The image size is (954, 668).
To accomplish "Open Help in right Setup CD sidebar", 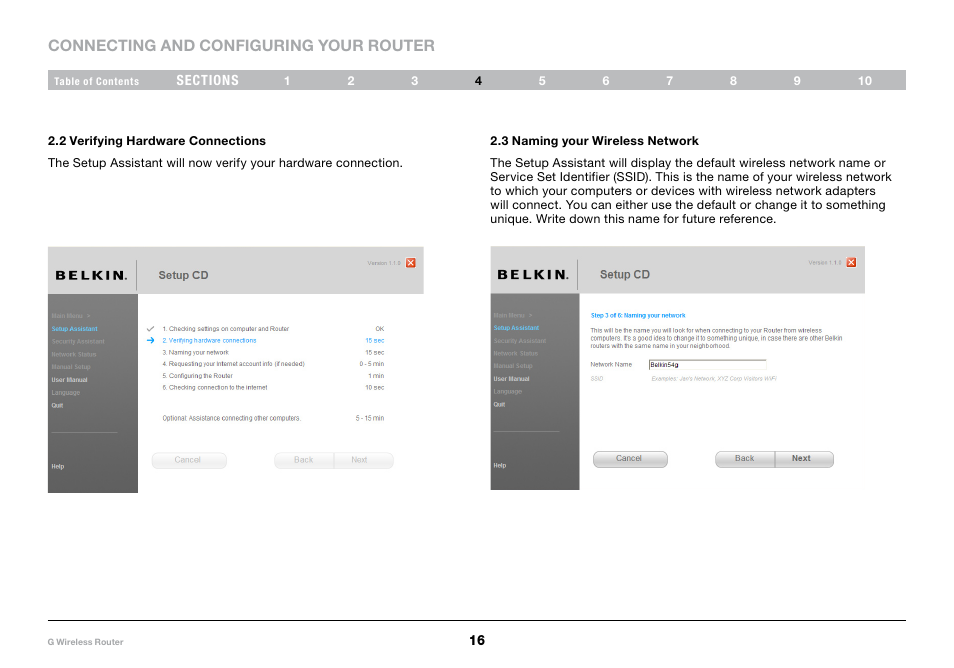I will pyautogui.click(x=500, y=465).
